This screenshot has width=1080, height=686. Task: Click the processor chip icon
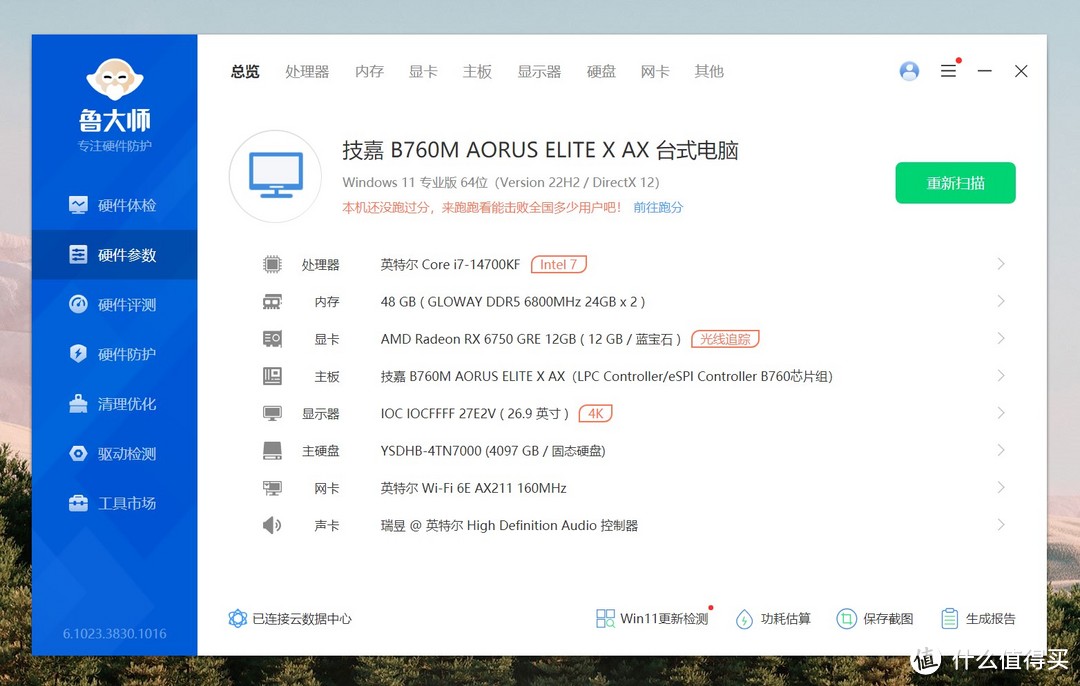point(272,264)
